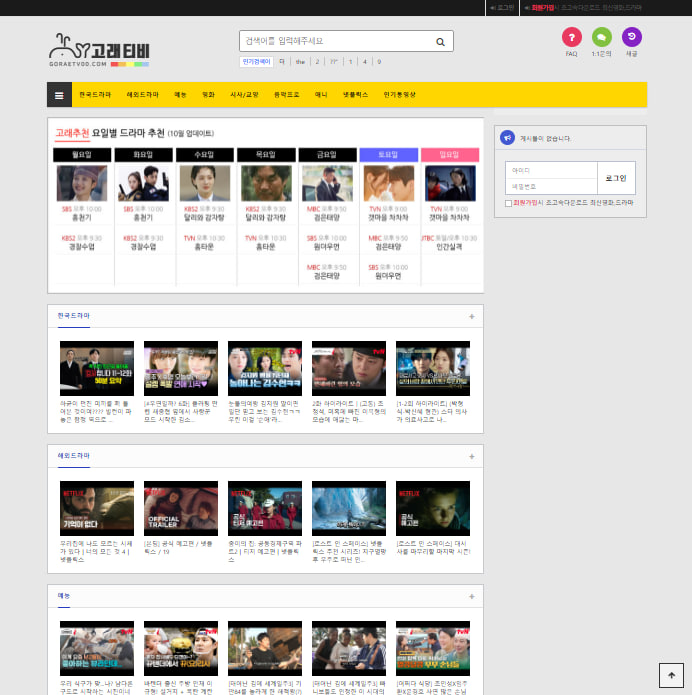Click the purple new posts icon
692x695 pixels.
click(x=632, y=37)
